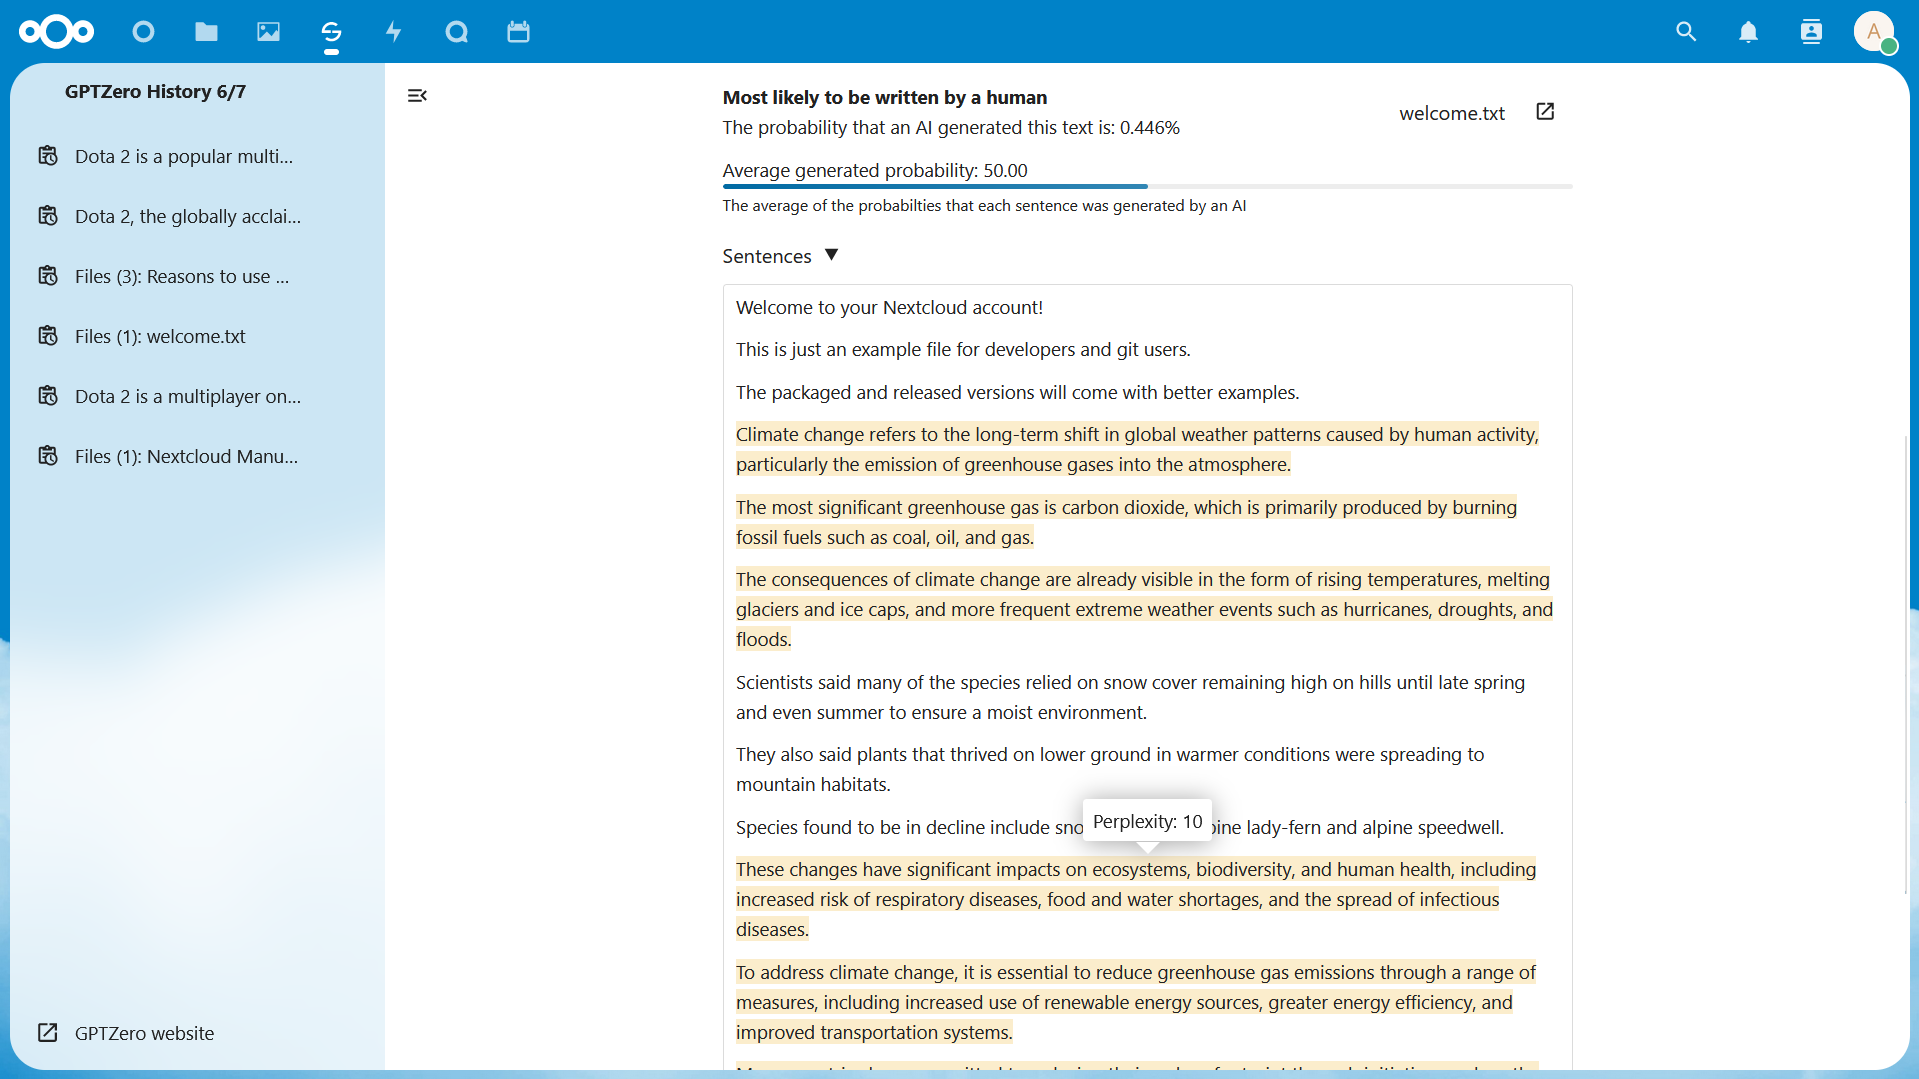Click sentence 'Welcome to your Nextcloud account!'

[889, 307]
